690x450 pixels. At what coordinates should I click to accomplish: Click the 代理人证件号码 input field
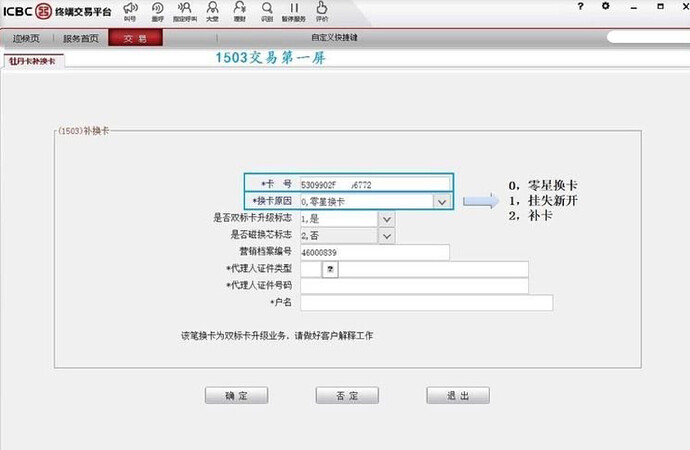tap(414, 285)
